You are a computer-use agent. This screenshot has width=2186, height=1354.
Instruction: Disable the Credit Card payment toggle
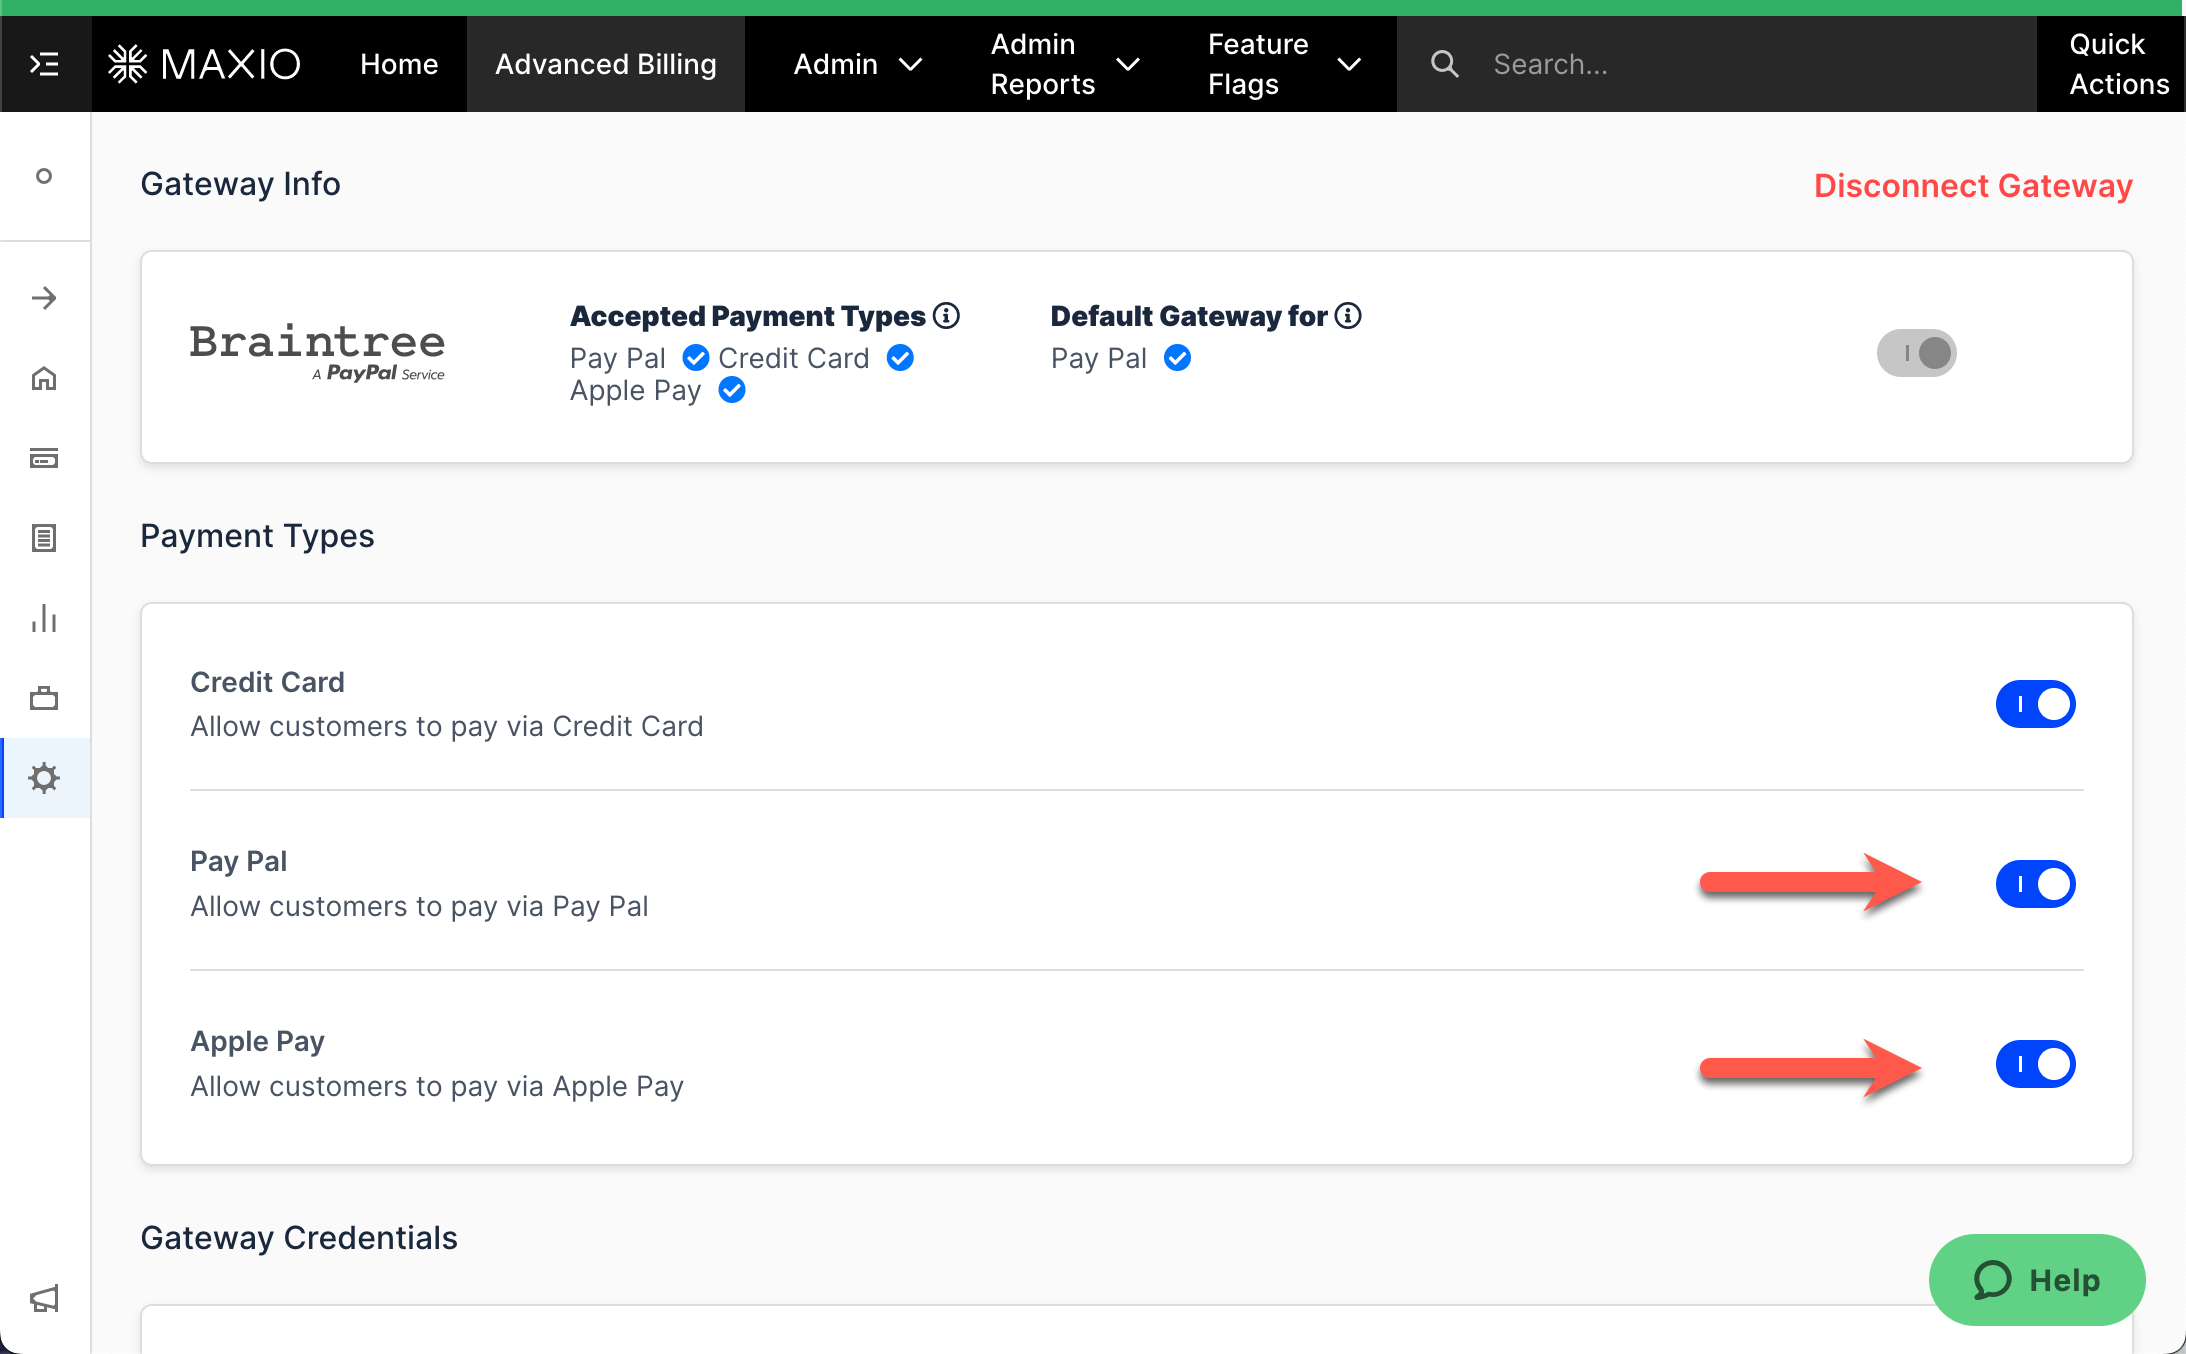click(2035, 704)
